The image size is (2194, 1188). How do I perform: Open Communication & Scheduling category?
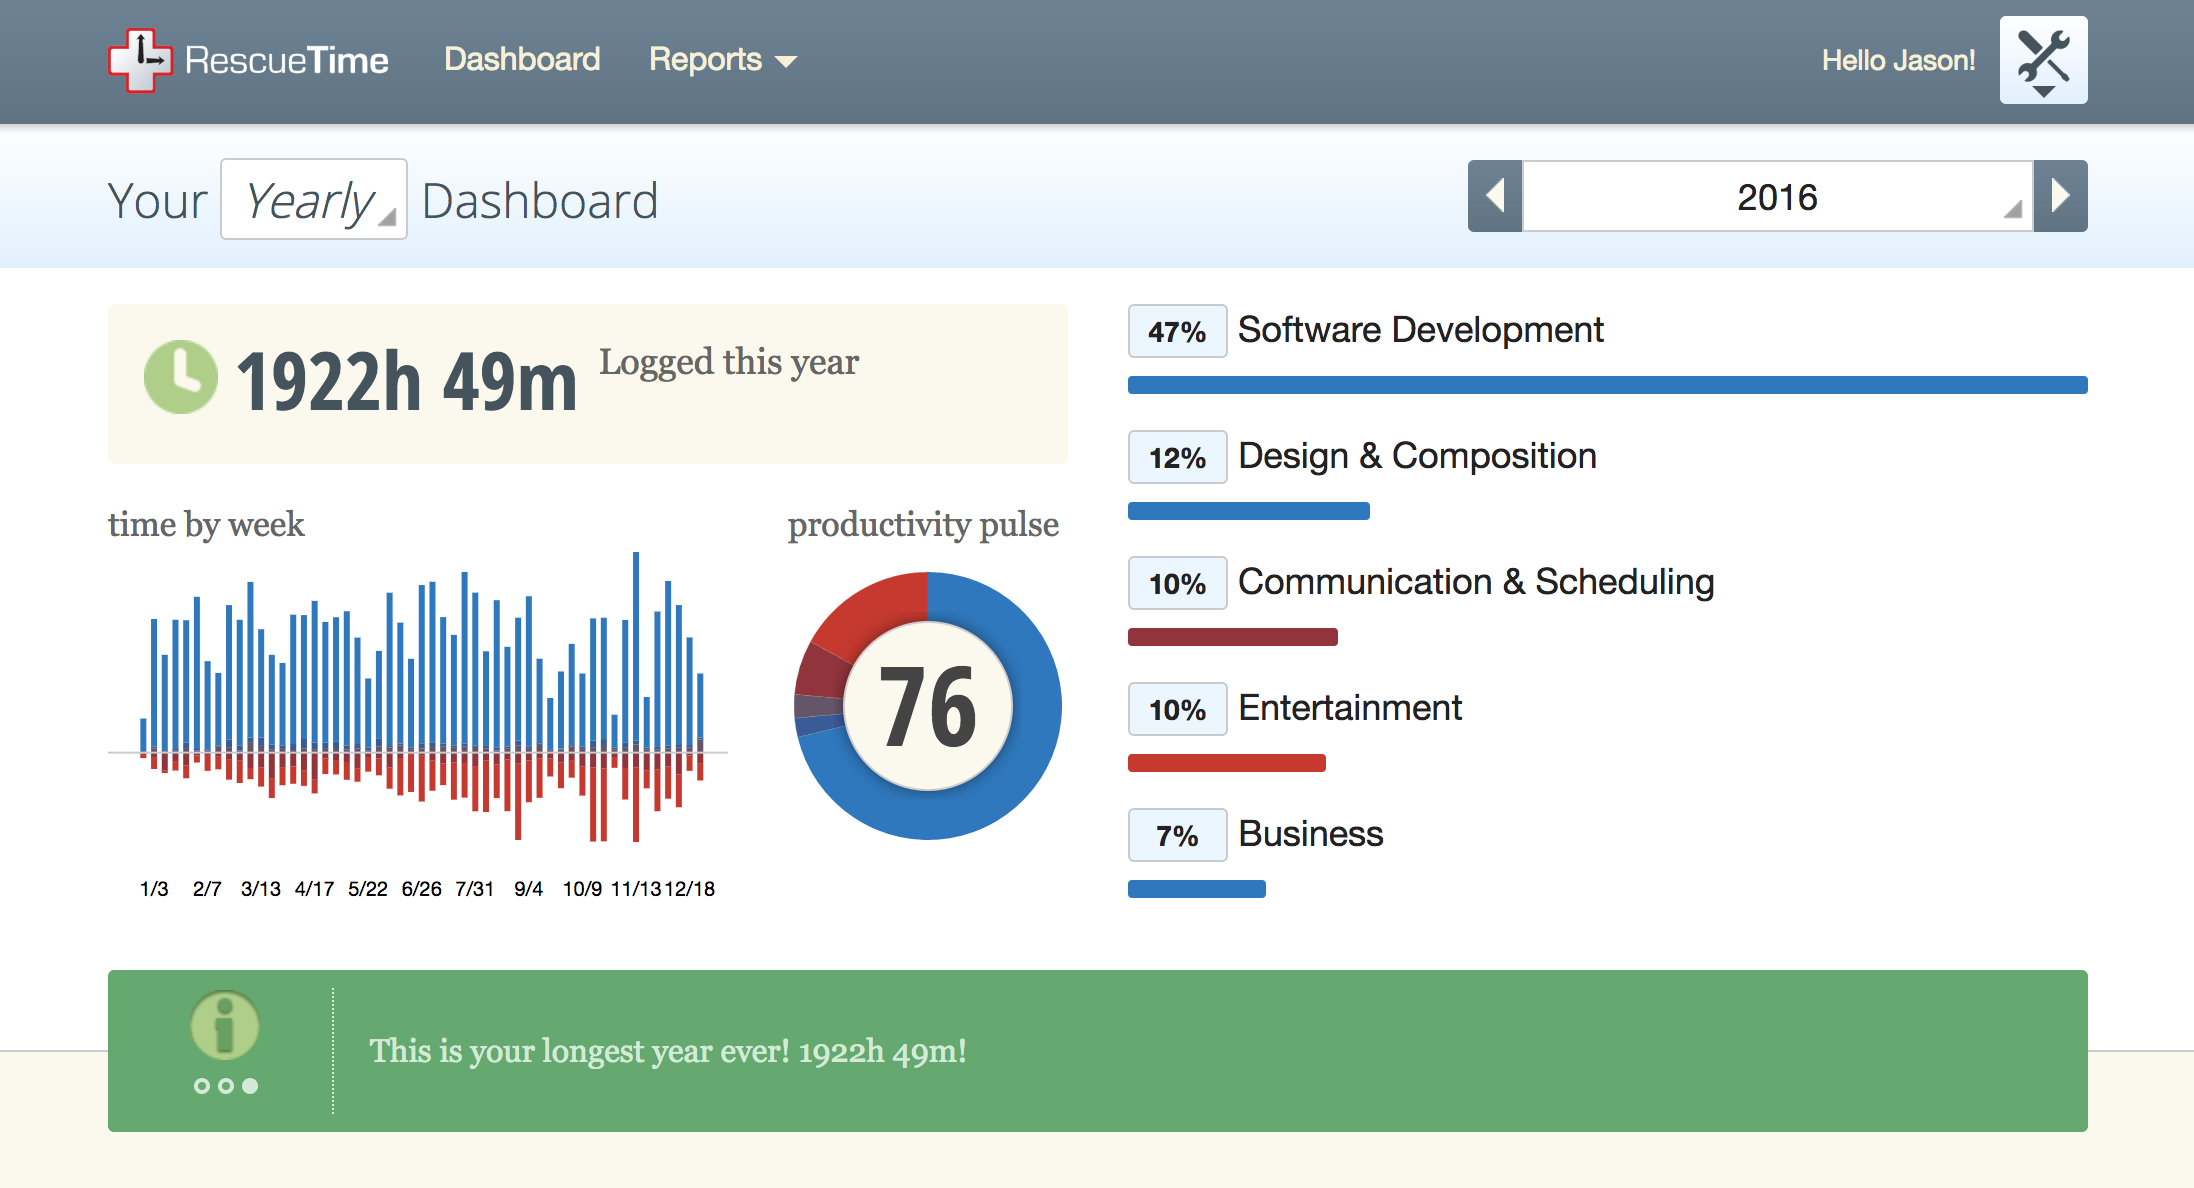[x=1476, y=582]
